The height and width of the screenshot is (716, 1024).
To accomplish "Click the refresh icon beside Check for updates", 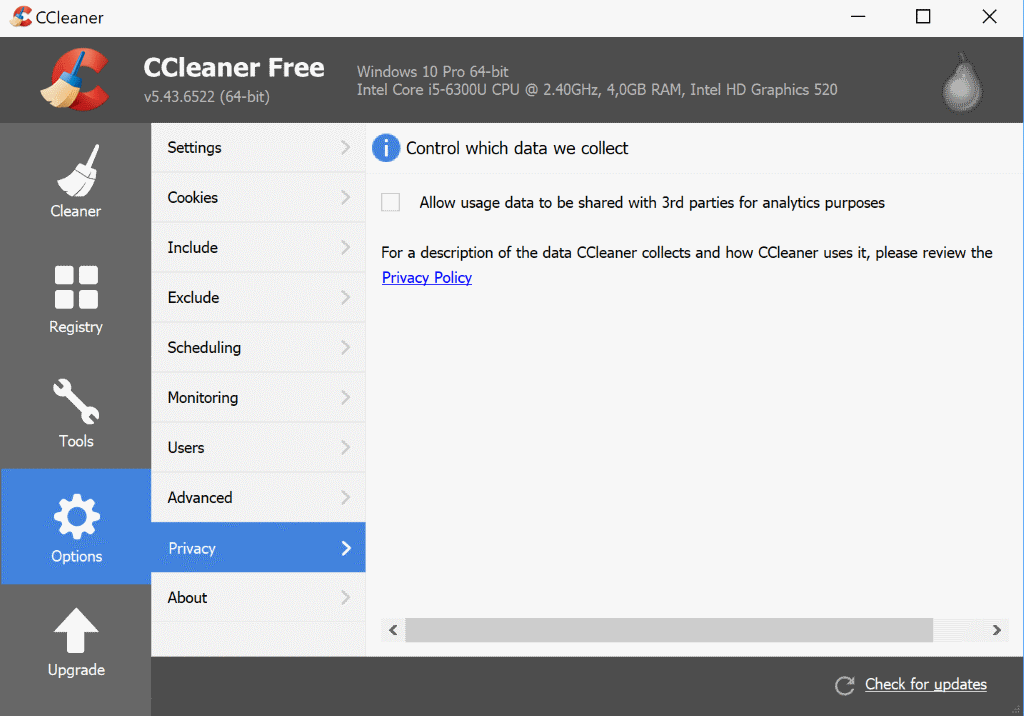I will tap(844, 685).
